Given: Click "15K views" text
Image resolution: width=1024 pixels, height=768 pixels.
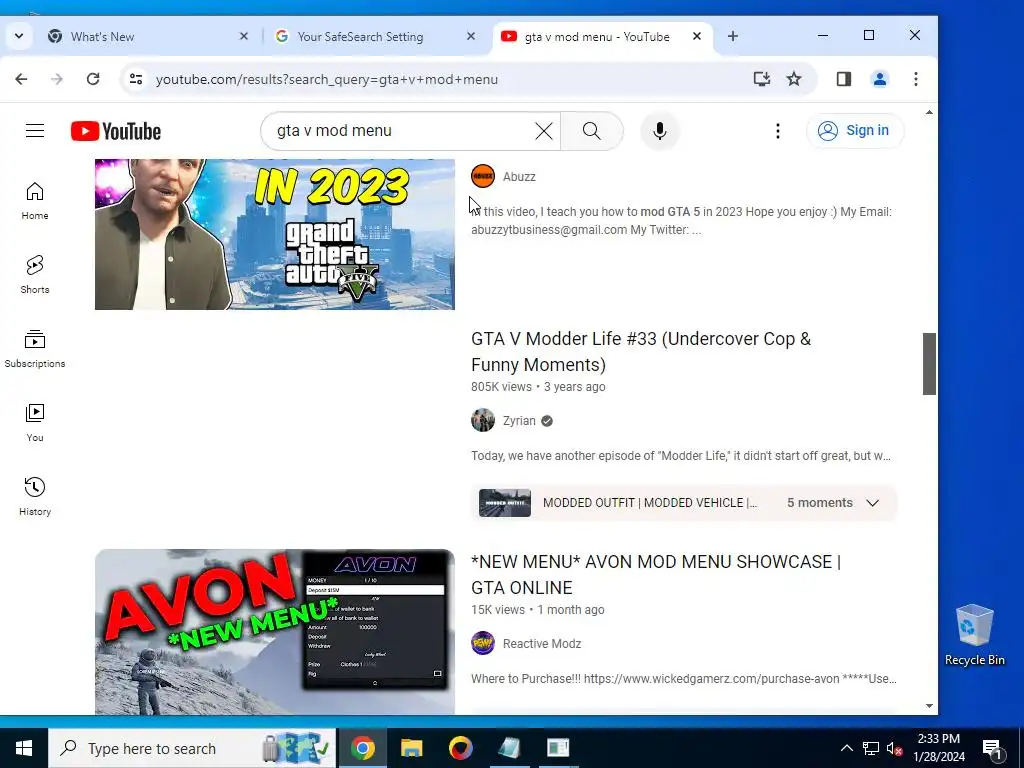Looking at the screenshot, I should (498, 609).
